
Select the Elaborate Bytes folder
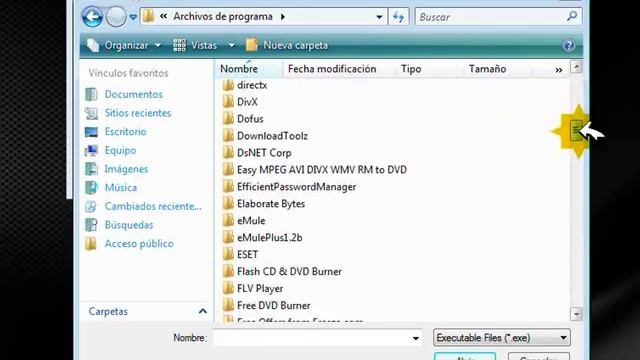(x=271, y=204)
